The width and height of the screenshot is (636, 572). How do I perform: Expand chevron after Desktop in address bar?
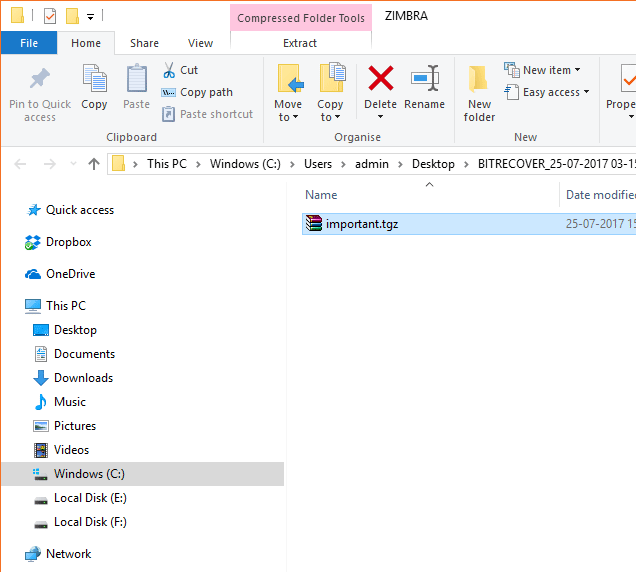click(x=466, y=164)
